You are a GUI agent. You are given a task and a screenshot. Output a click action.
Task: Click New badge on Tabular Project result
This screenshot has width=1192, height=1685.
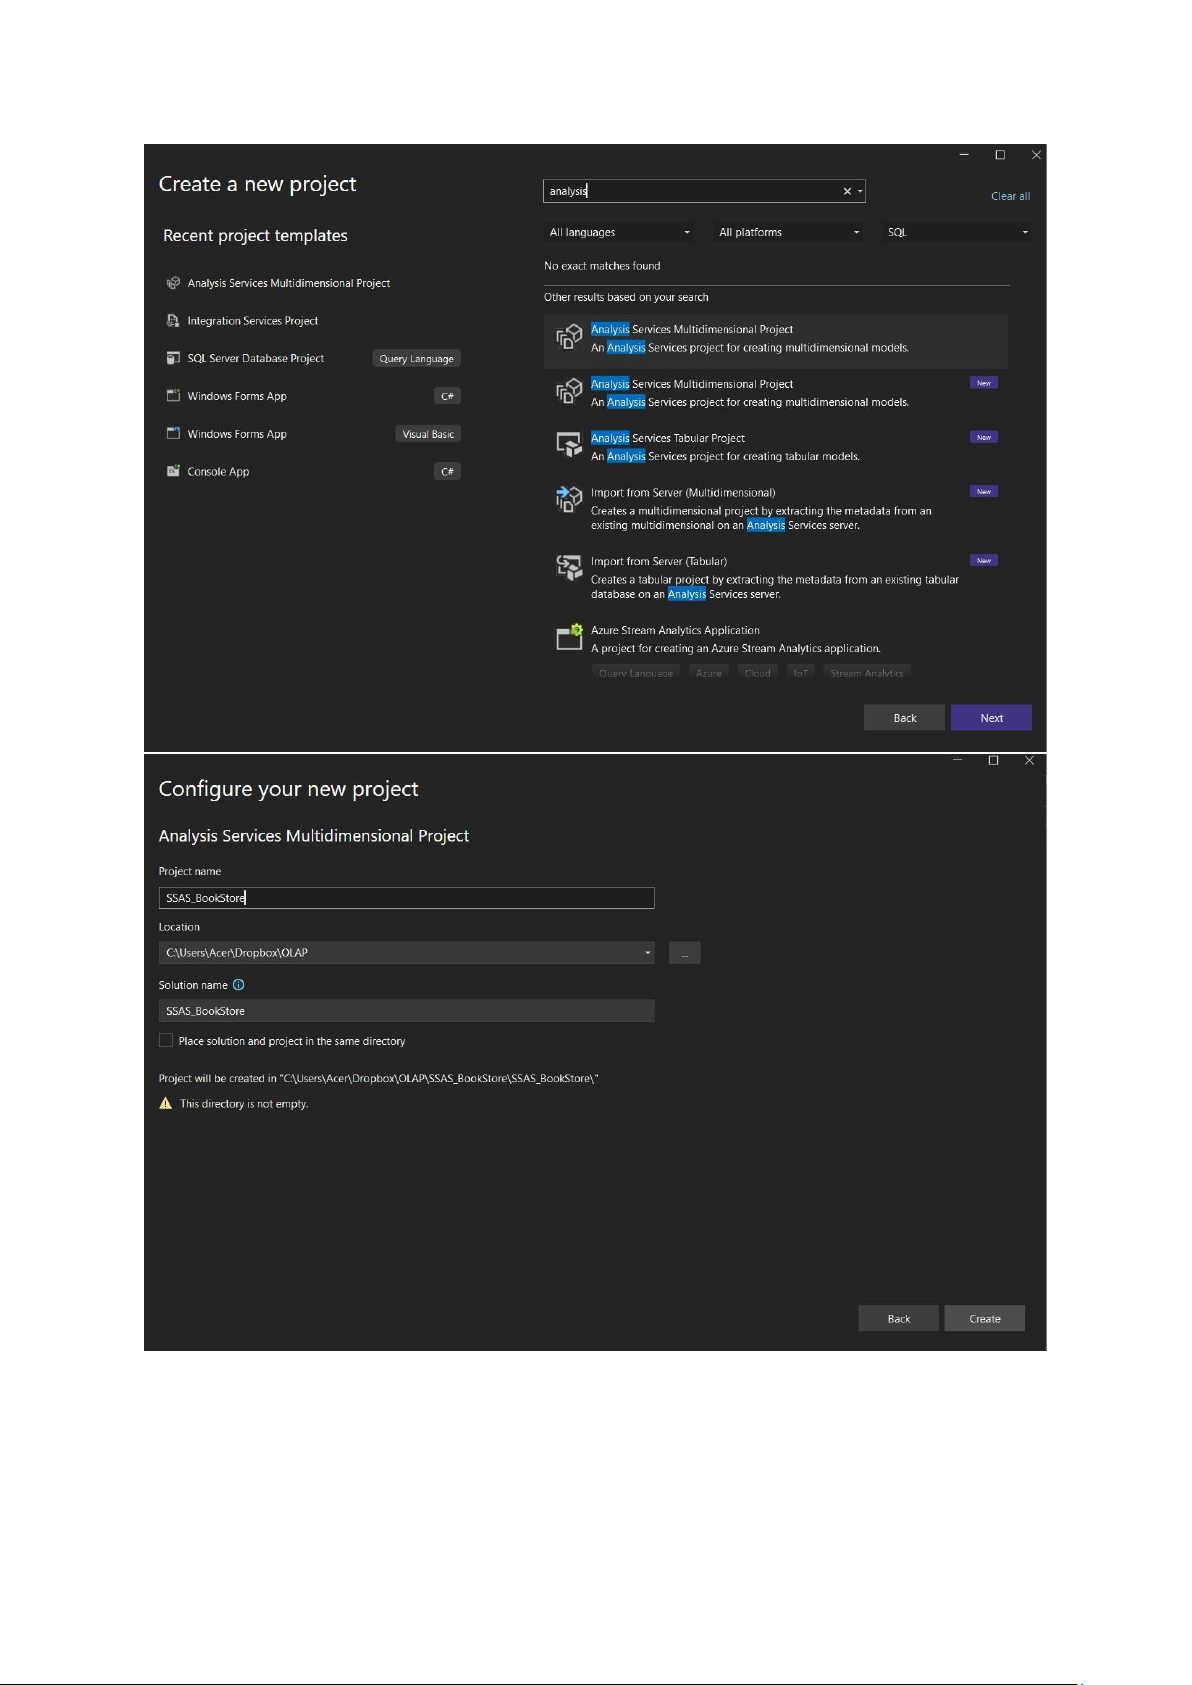click(984, 437)
